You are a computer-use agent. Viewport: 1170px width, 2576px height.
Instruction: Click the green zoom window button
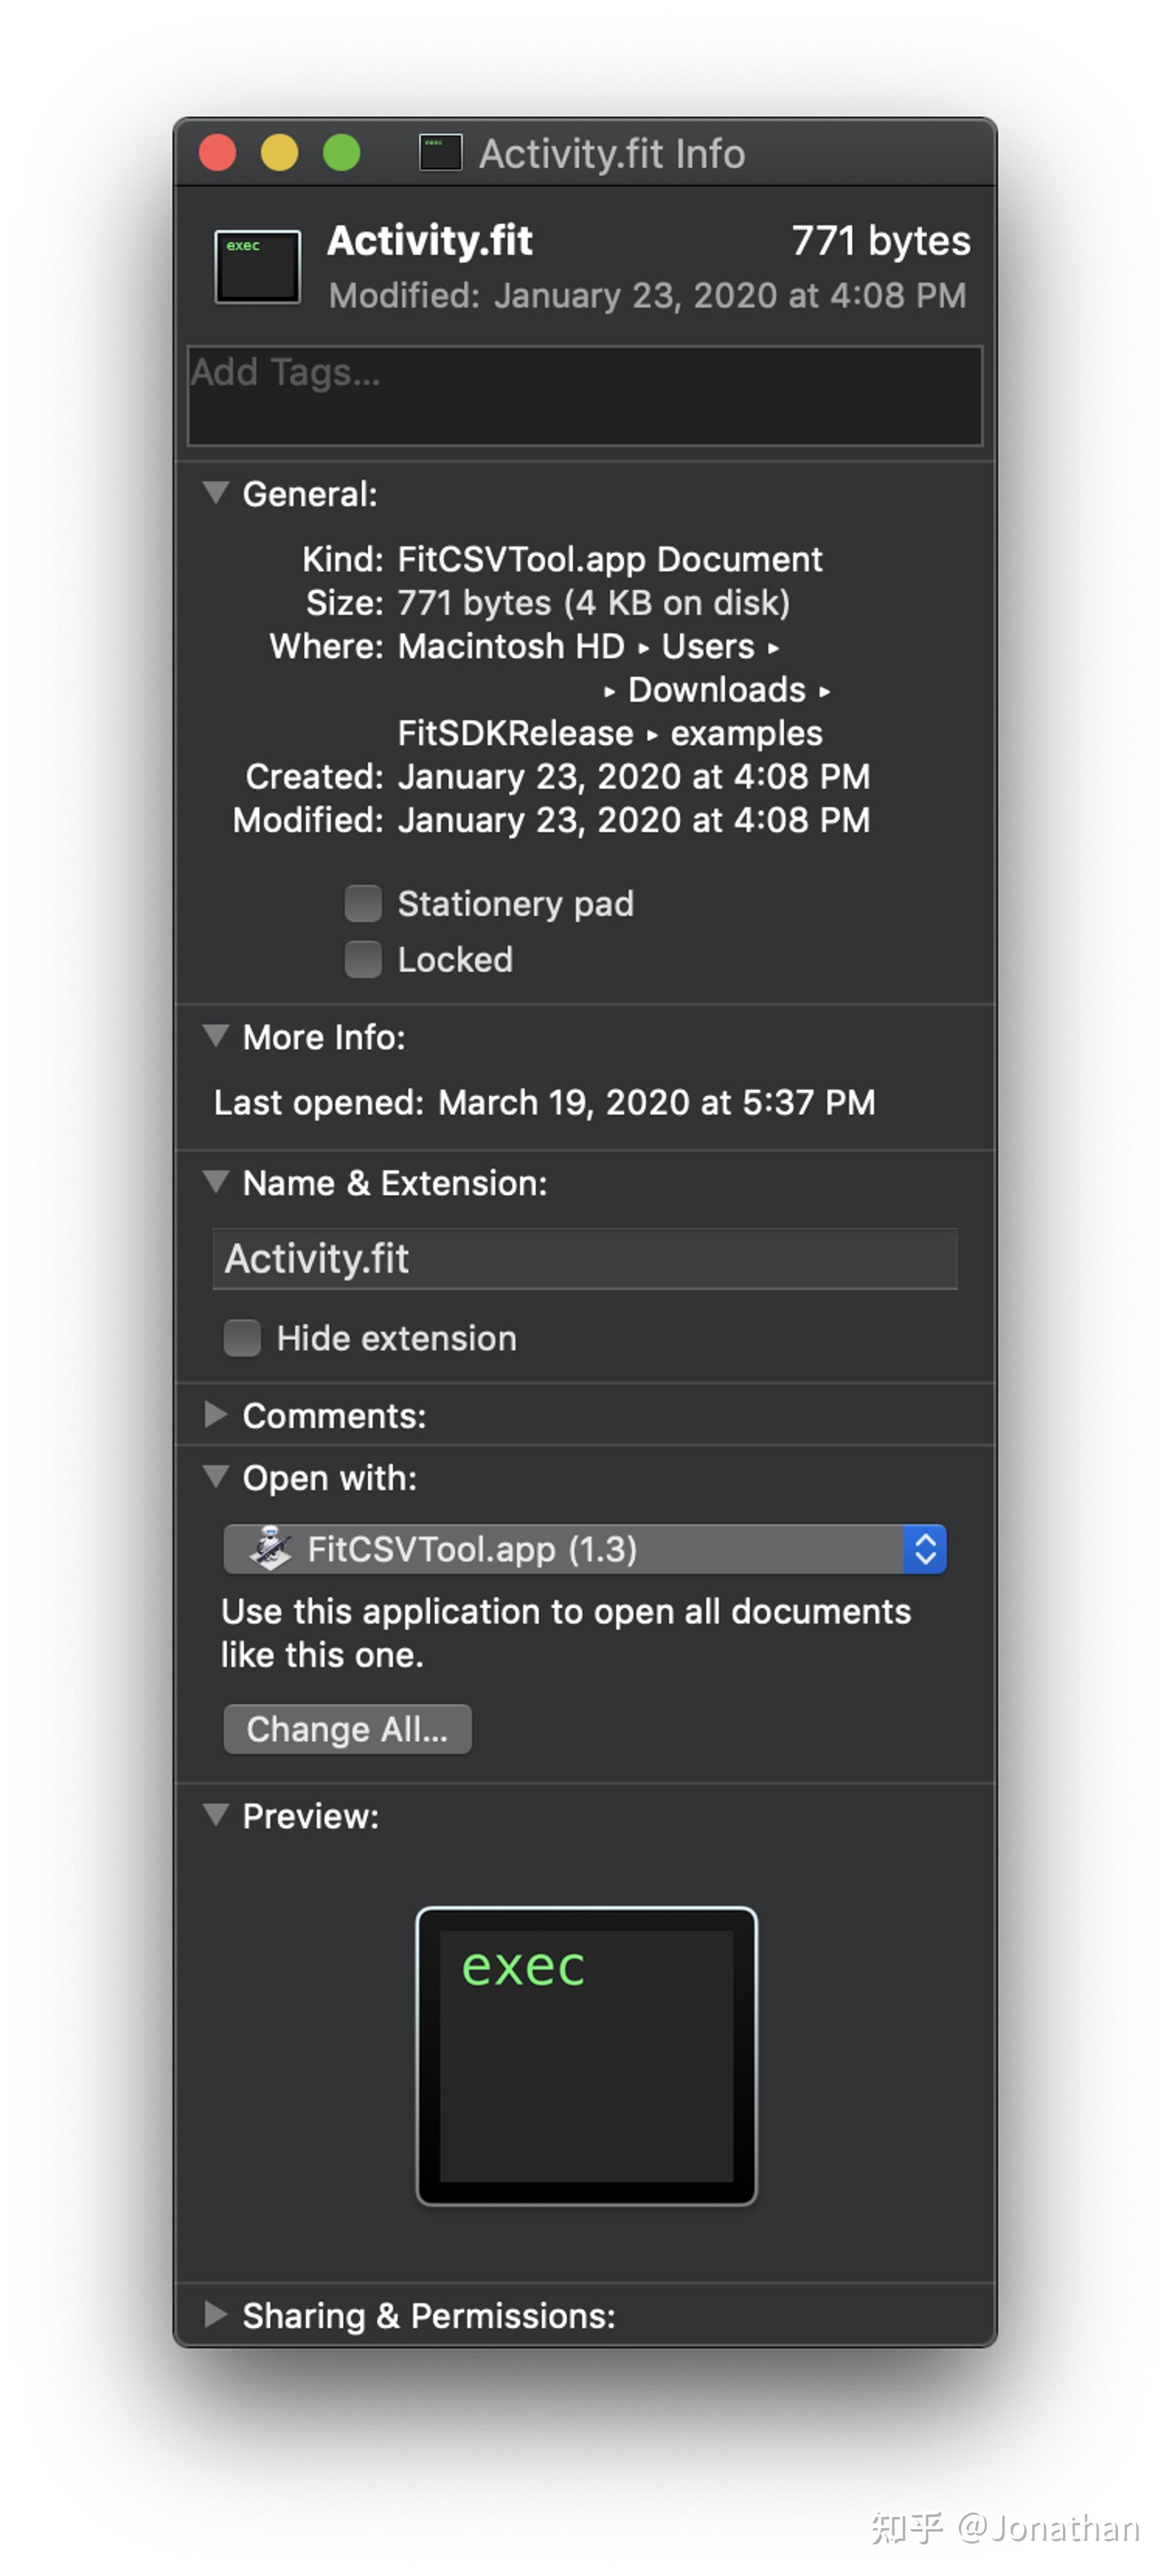coord(342,153)
